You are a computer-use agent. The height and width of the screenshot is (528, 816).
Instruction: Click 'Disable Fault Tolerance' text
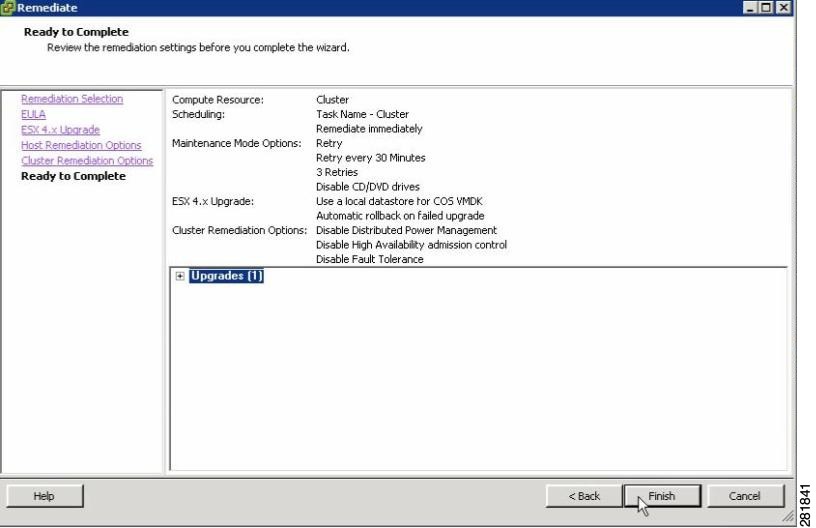tap(369, 260)
